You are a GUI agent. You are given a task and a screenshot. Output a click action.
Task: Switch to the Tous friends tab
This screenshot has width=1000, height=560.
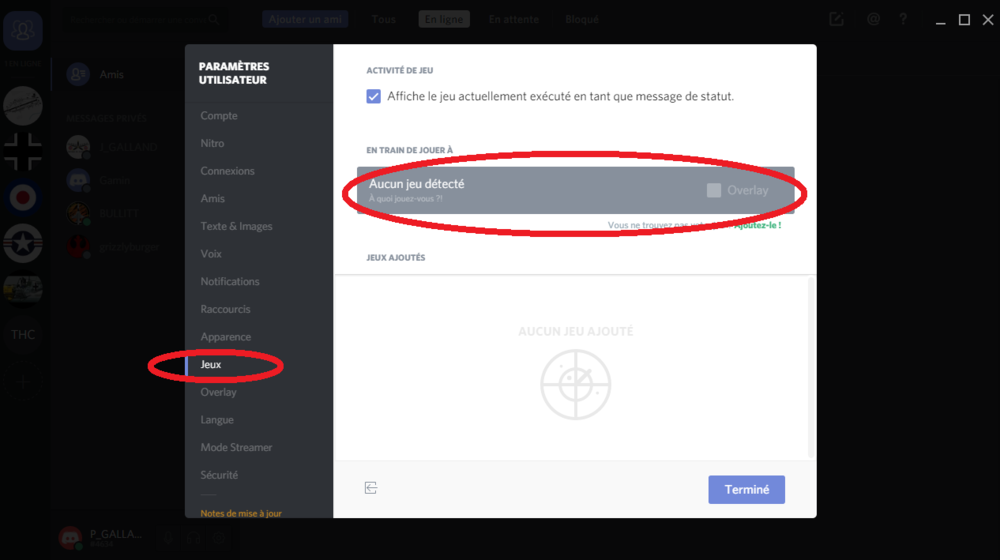click(383, 19)
